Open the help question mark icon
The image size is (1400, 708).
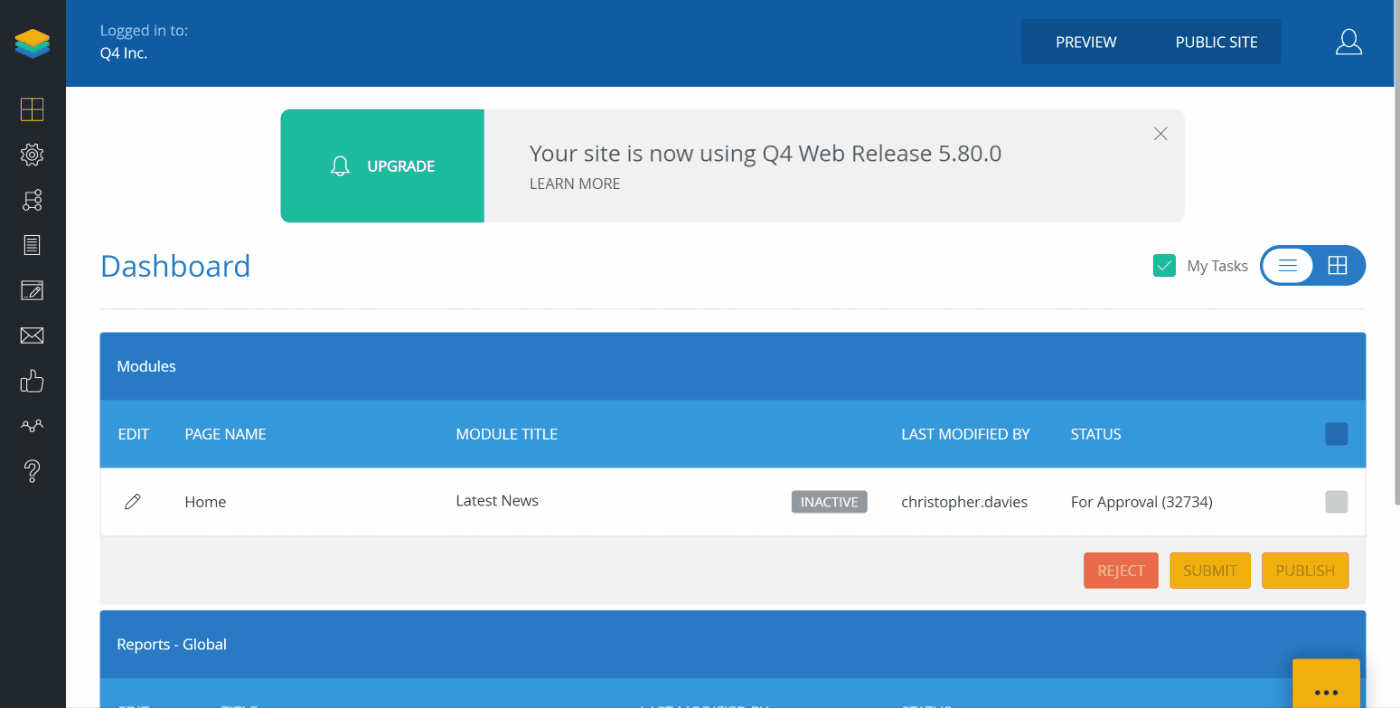pos(32,471)
